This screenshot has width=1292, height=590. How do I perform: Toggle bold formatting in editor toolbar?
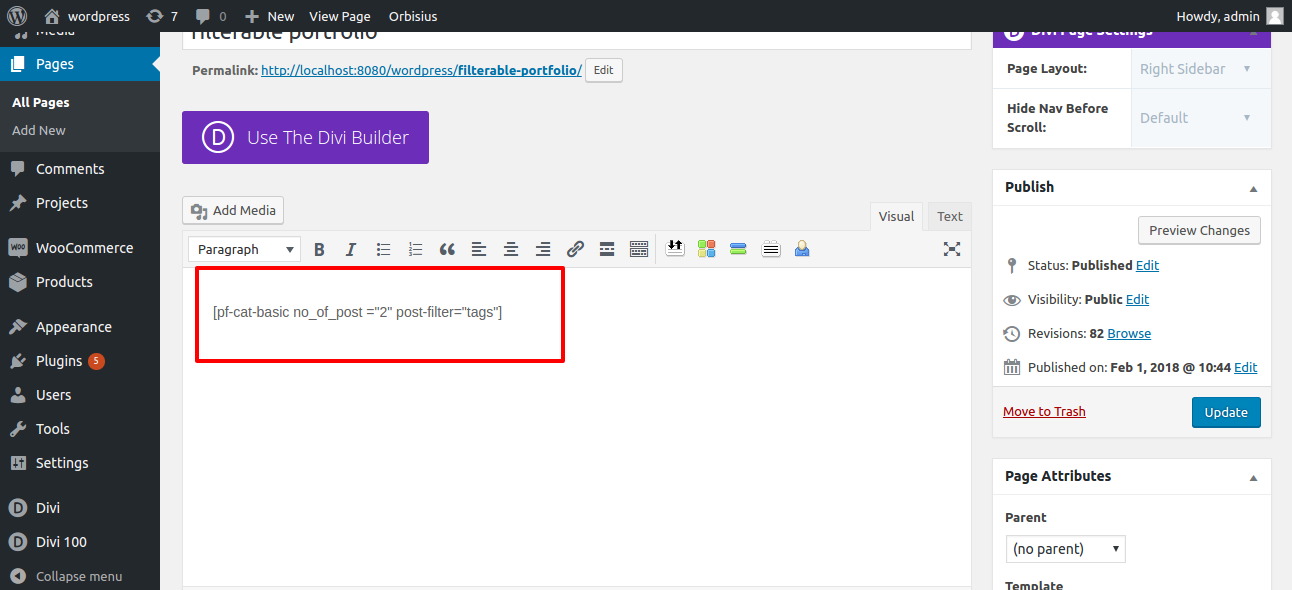pos(319,250)
